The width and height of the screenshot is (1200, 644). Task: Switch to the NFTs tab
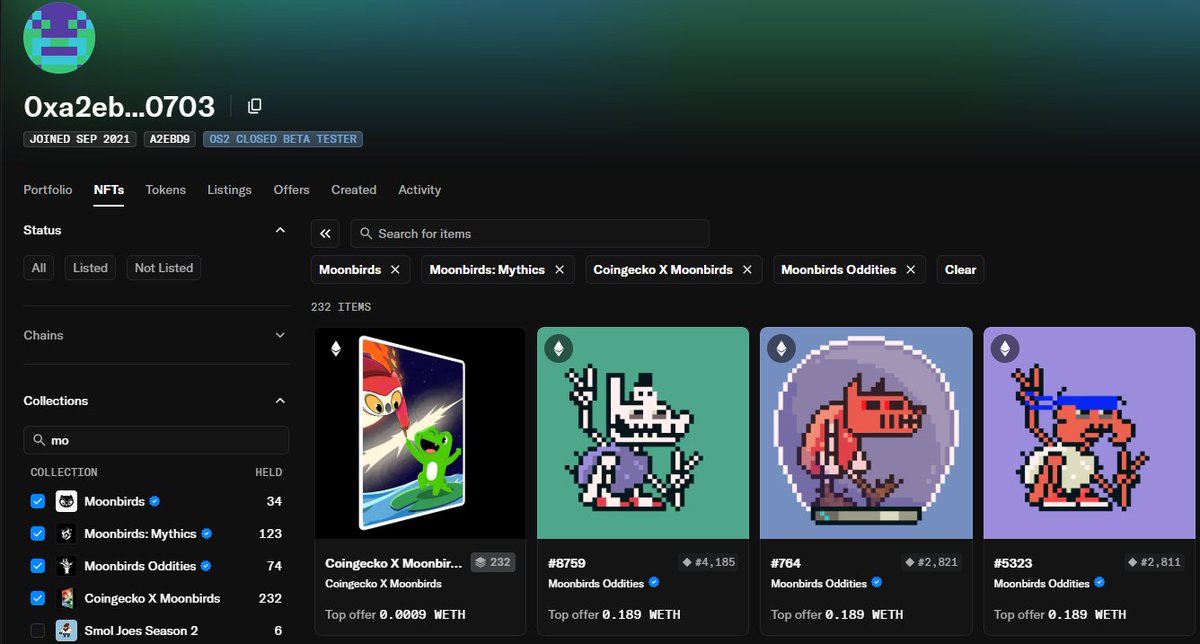pos(109,190)
